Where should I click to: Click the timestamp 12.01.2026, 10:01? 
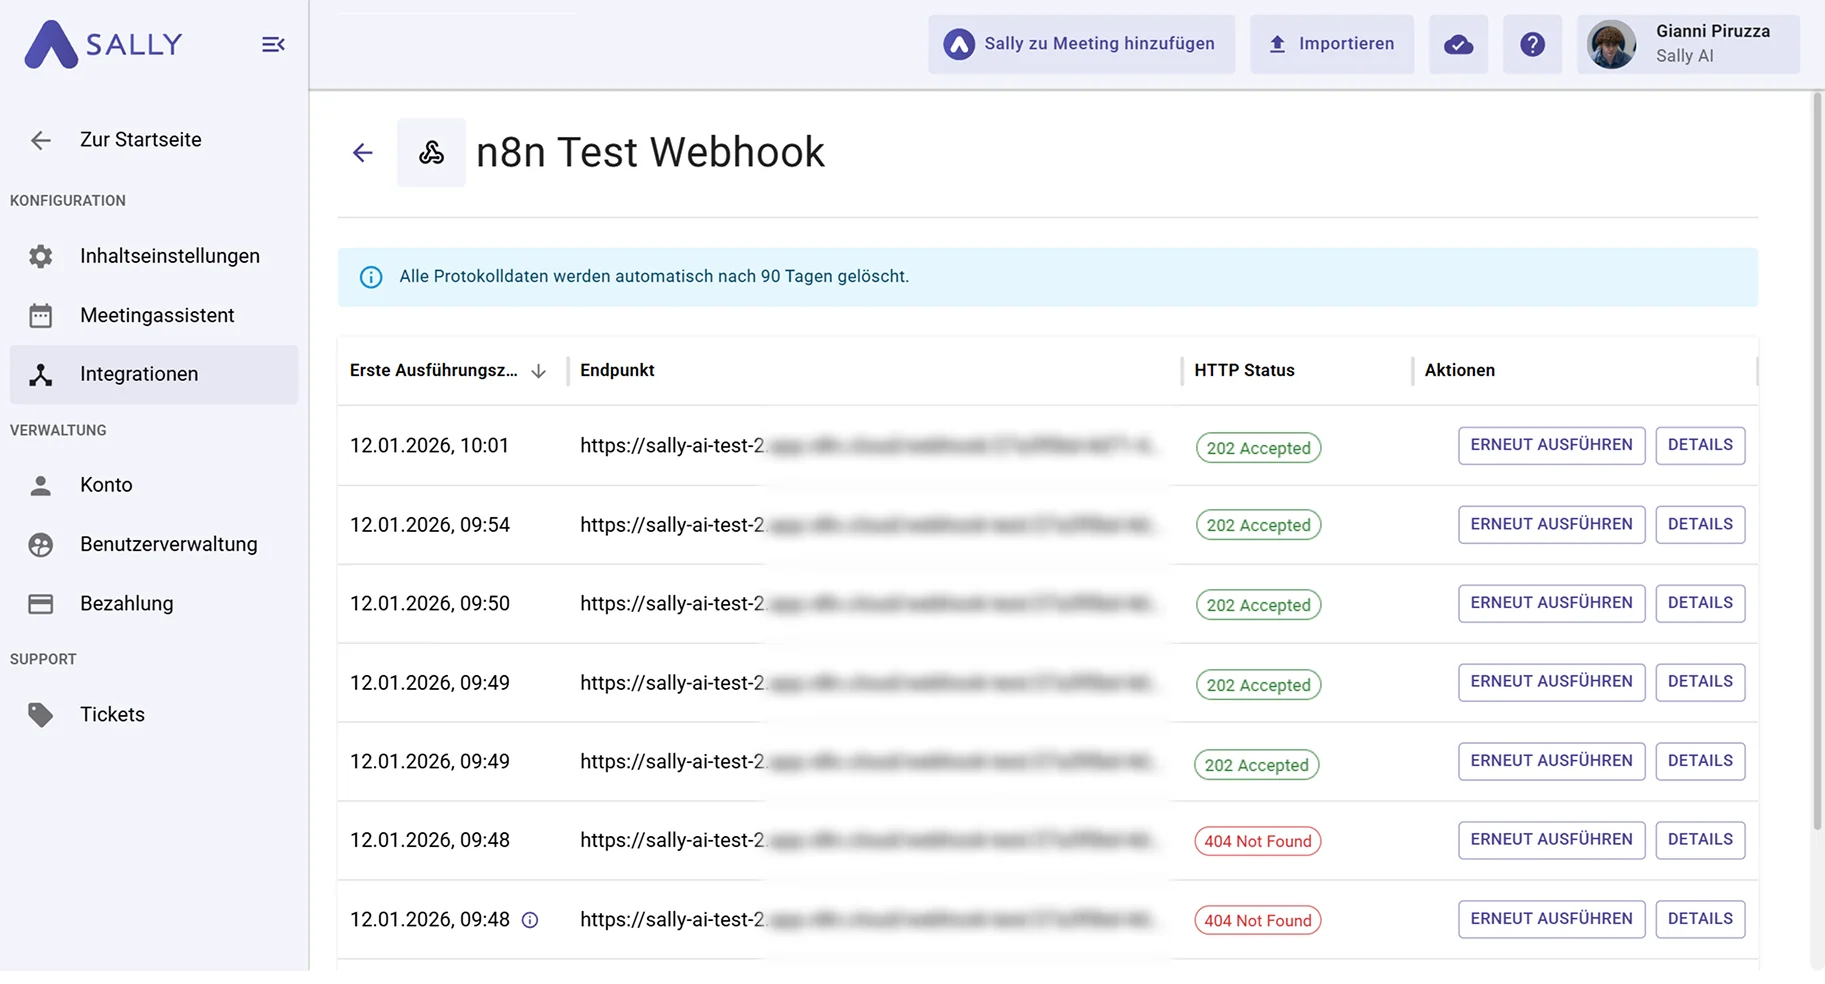pos(429,446)
